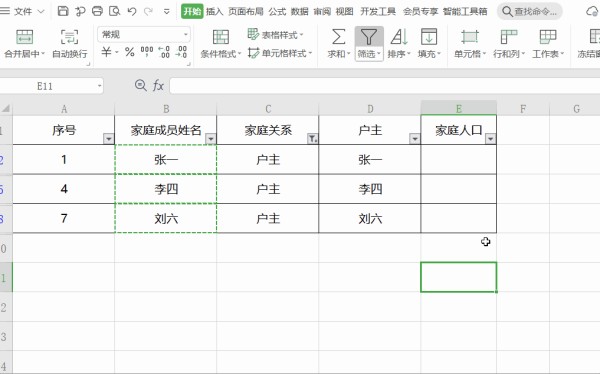Open the 户主 header filter dropdown

pos(415,139)
